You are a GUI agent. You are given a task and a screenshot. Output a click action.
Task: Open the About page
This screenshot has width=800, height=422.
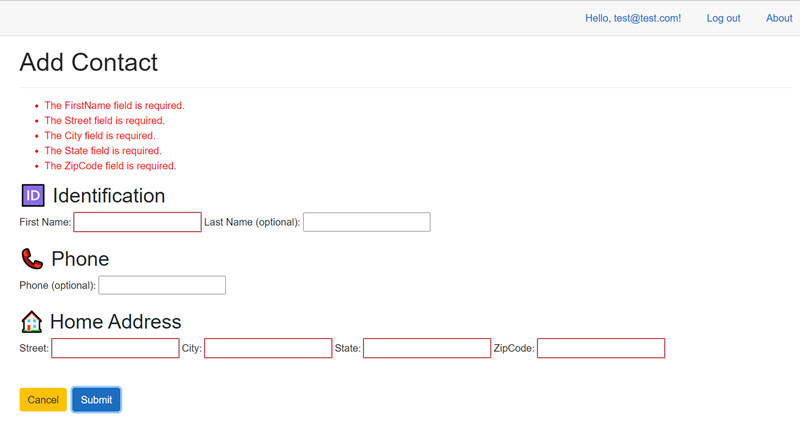779,18
